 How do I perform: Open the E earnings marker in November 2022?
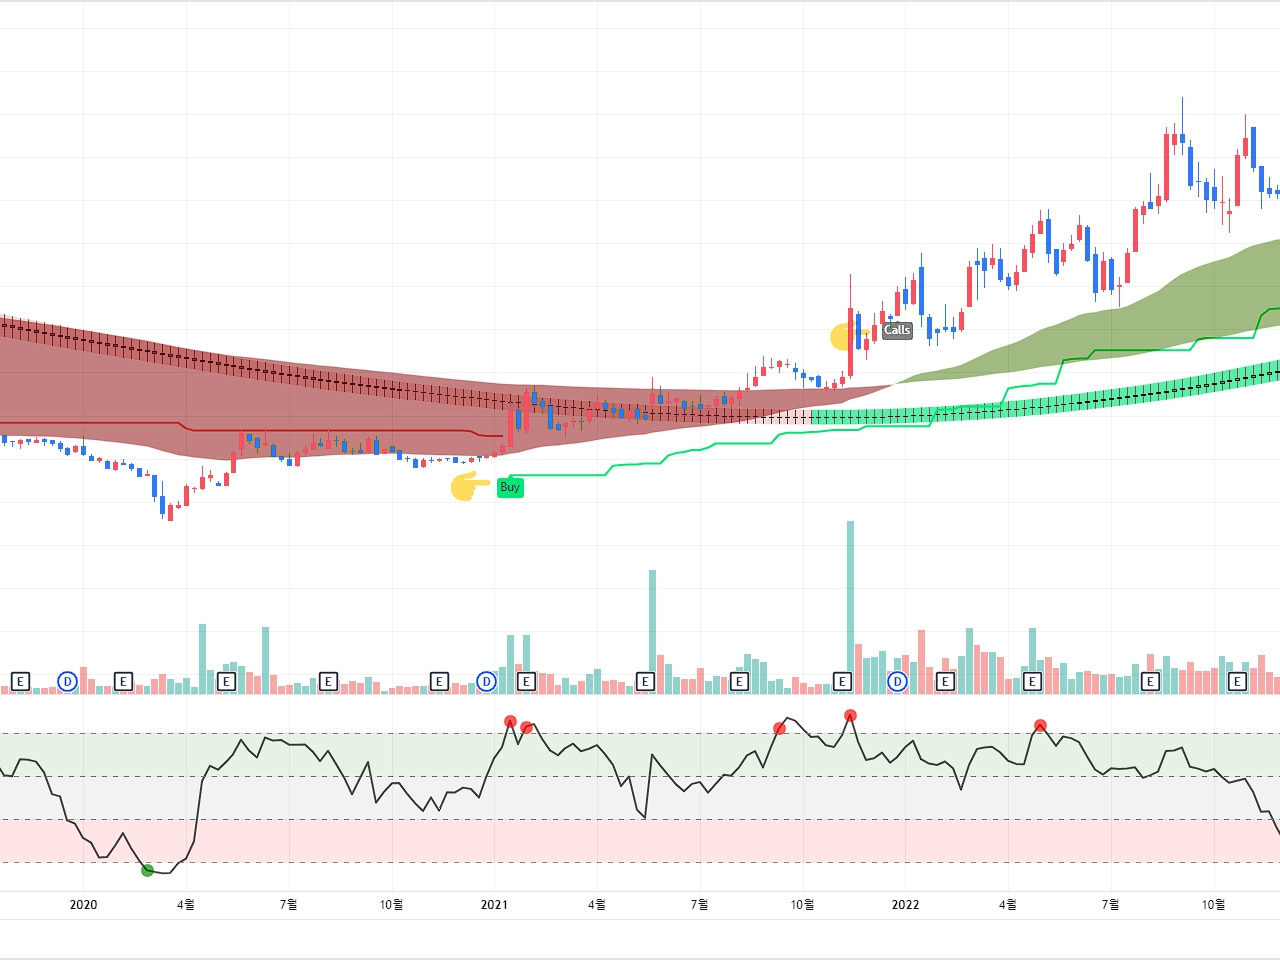1237,682
